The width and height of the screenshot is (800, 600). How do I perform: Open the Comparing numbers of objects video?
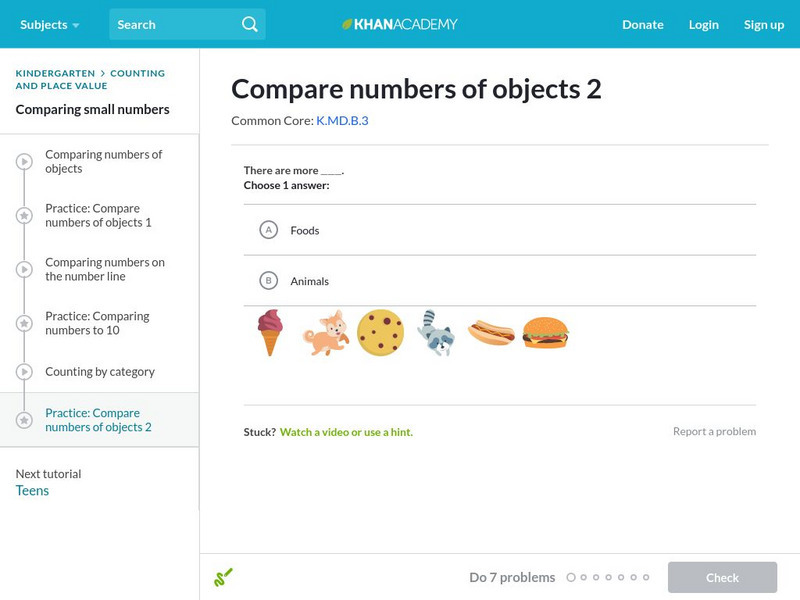[x=103, y=161]
